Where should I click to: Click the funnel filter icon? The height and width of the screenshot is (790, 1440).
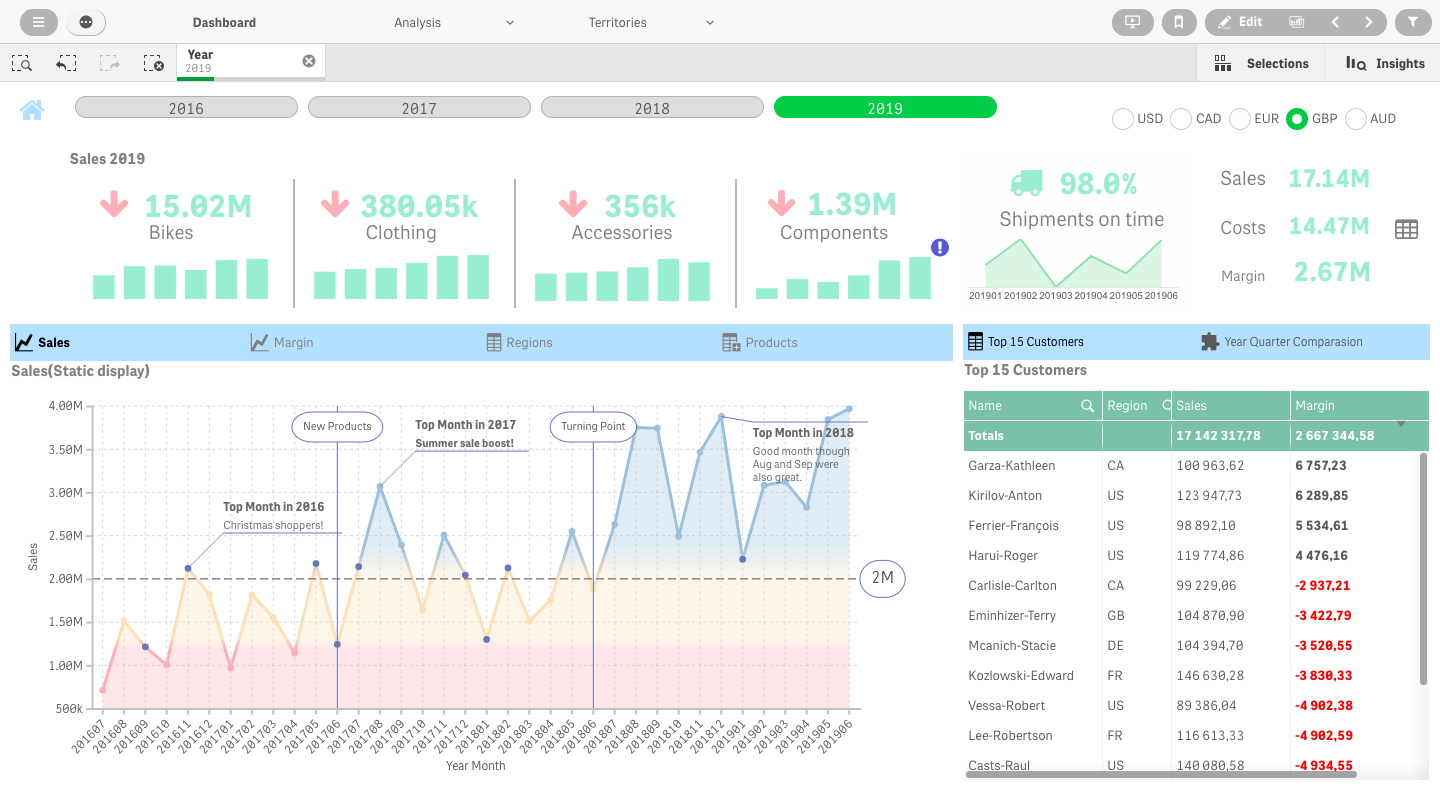[x=1412, y=22]
